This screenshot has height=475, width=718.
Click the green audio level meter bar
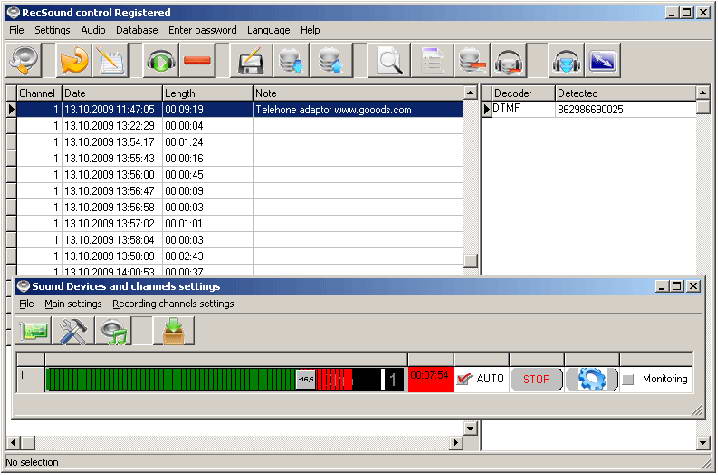pos(170,380)
